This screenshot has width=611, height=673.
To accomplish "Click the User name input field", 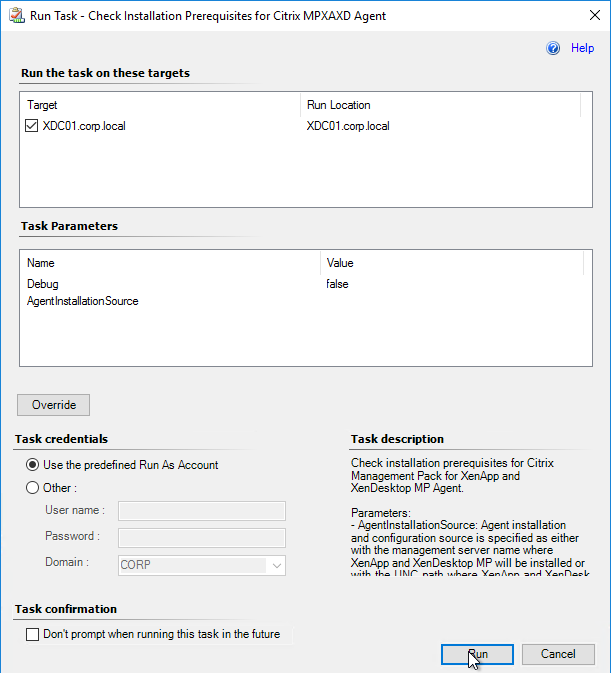I will coord(202,511).
